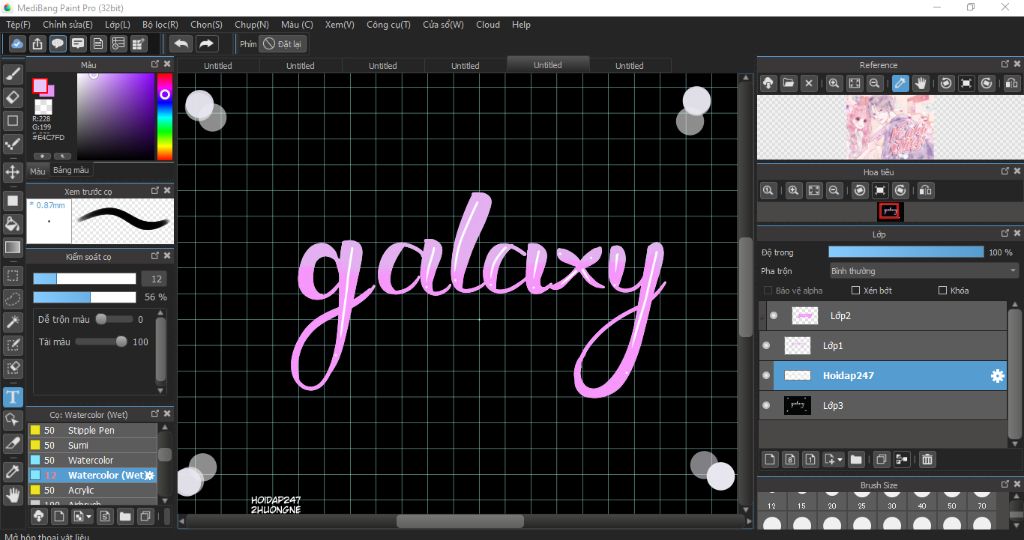Open the Cloud menu
The width and height of the screenshot is (1024, 540).
coord(488,24)
